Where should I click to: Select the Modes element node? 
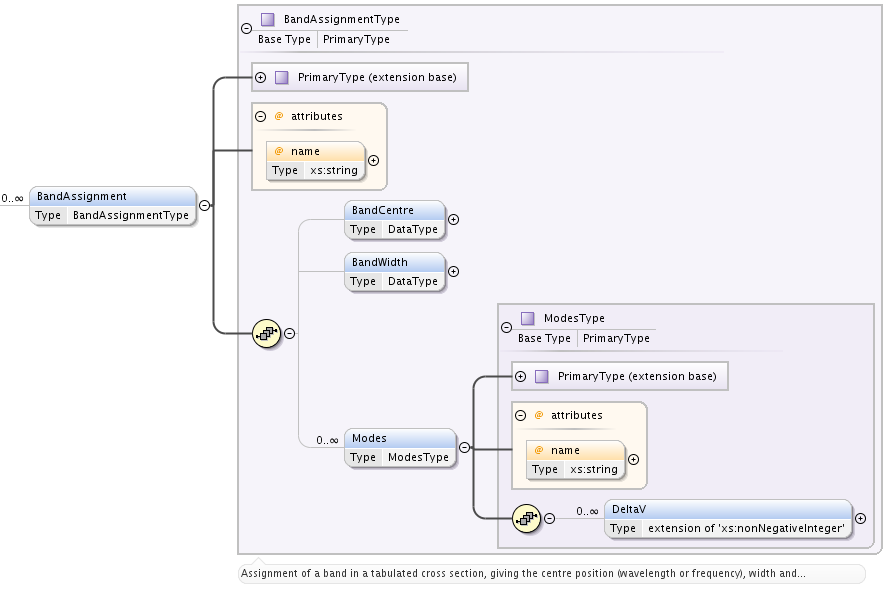[x=401, y=448]
